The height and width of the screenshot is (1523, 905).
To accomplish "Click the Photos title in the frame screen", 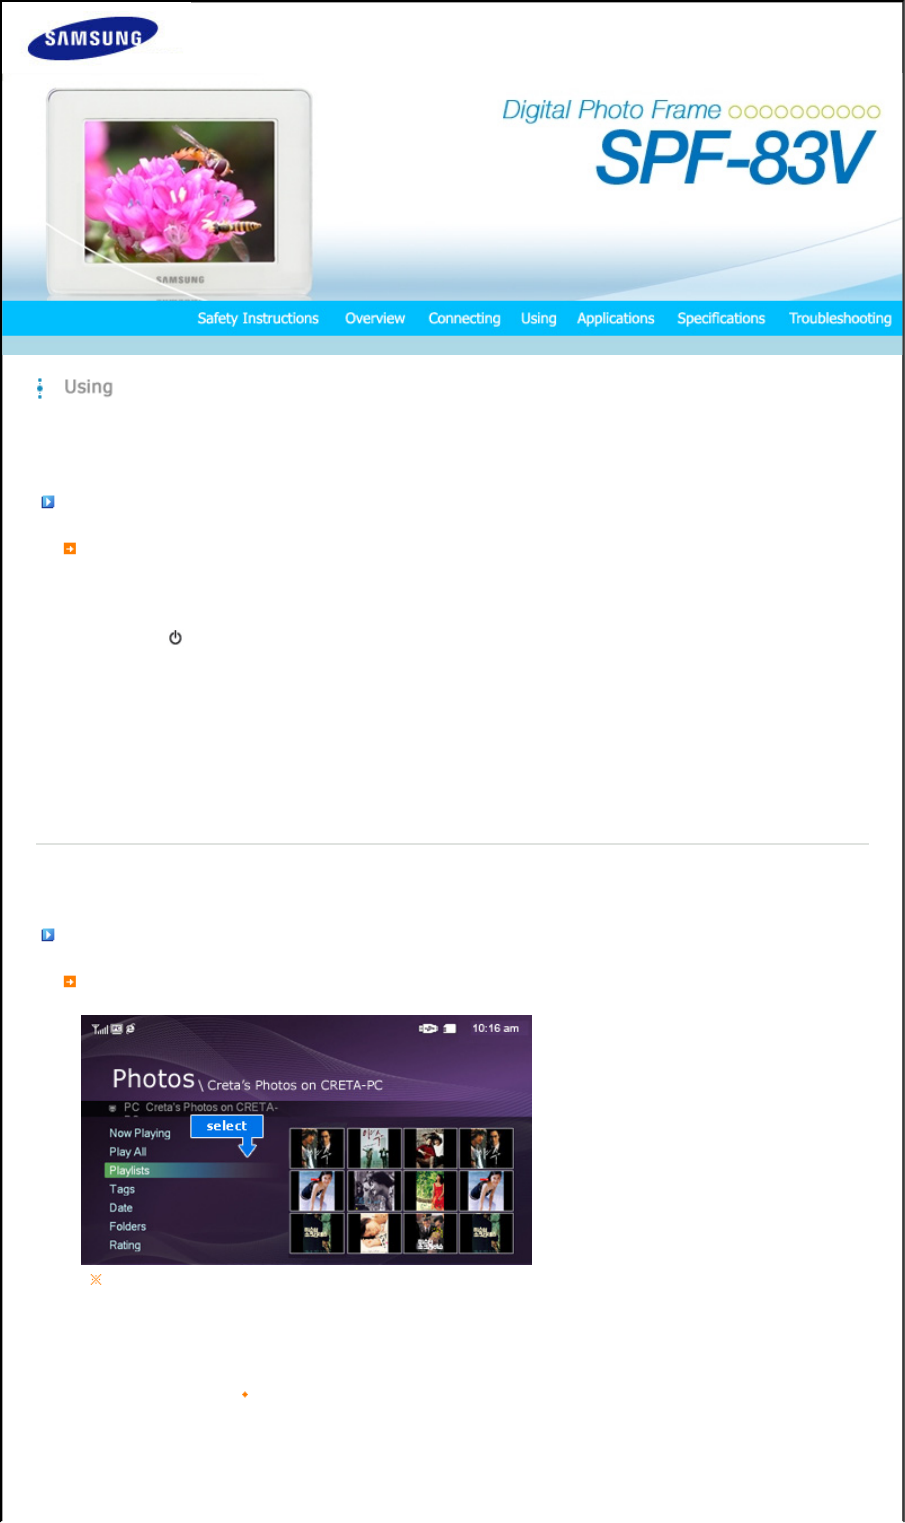I will (153, 1079).
